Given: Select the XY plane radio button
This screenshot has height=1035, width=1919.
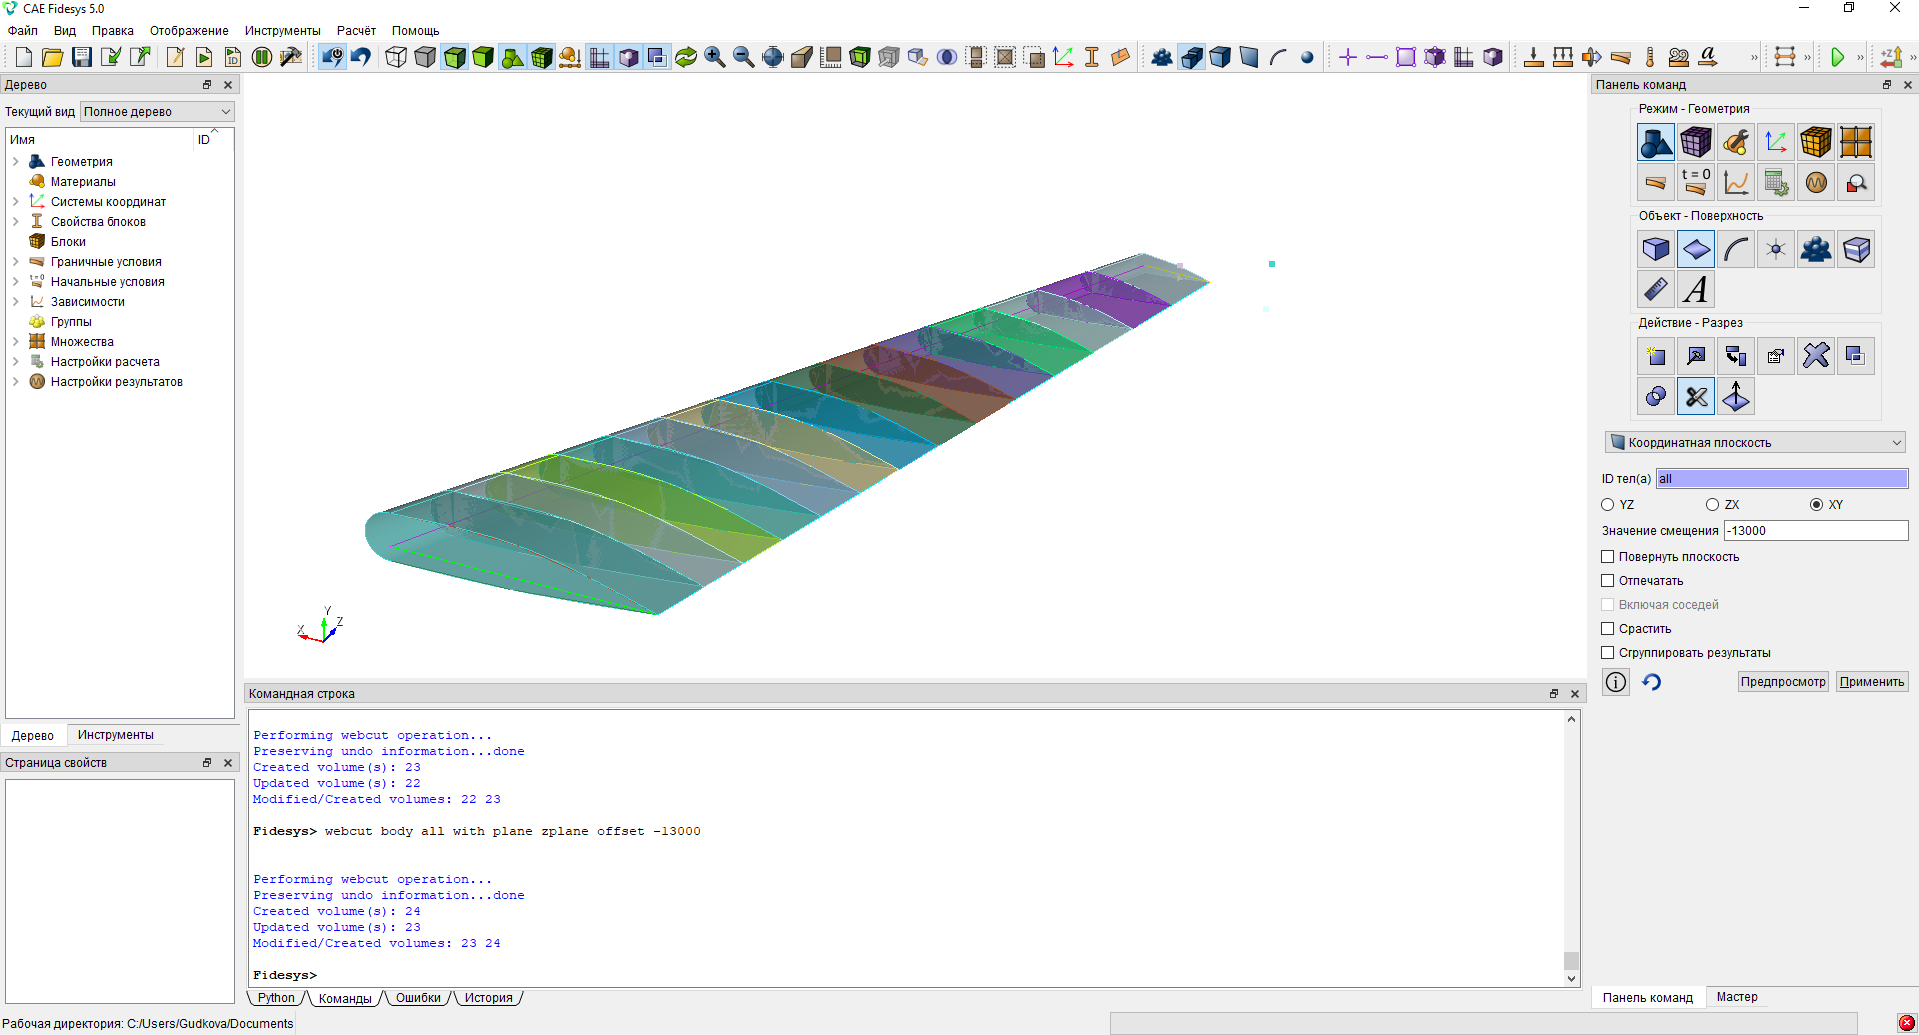Looking at the screenshot, I should (1816, 505).
